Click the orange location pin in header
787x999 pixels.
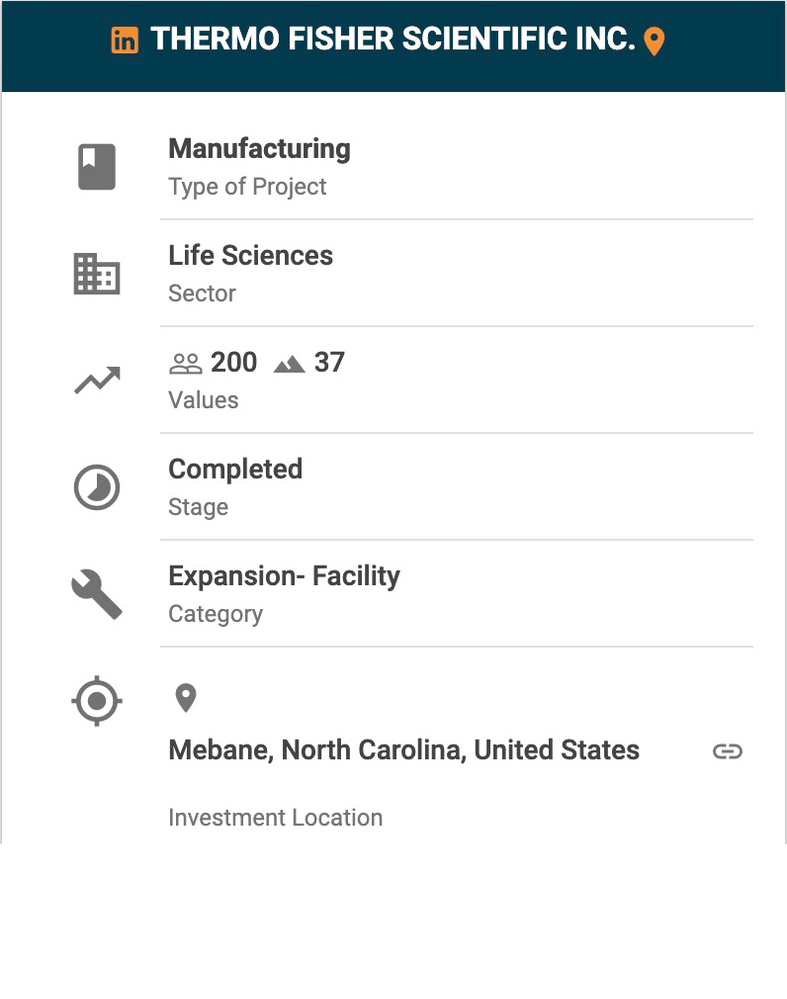(x=654, y=41)
